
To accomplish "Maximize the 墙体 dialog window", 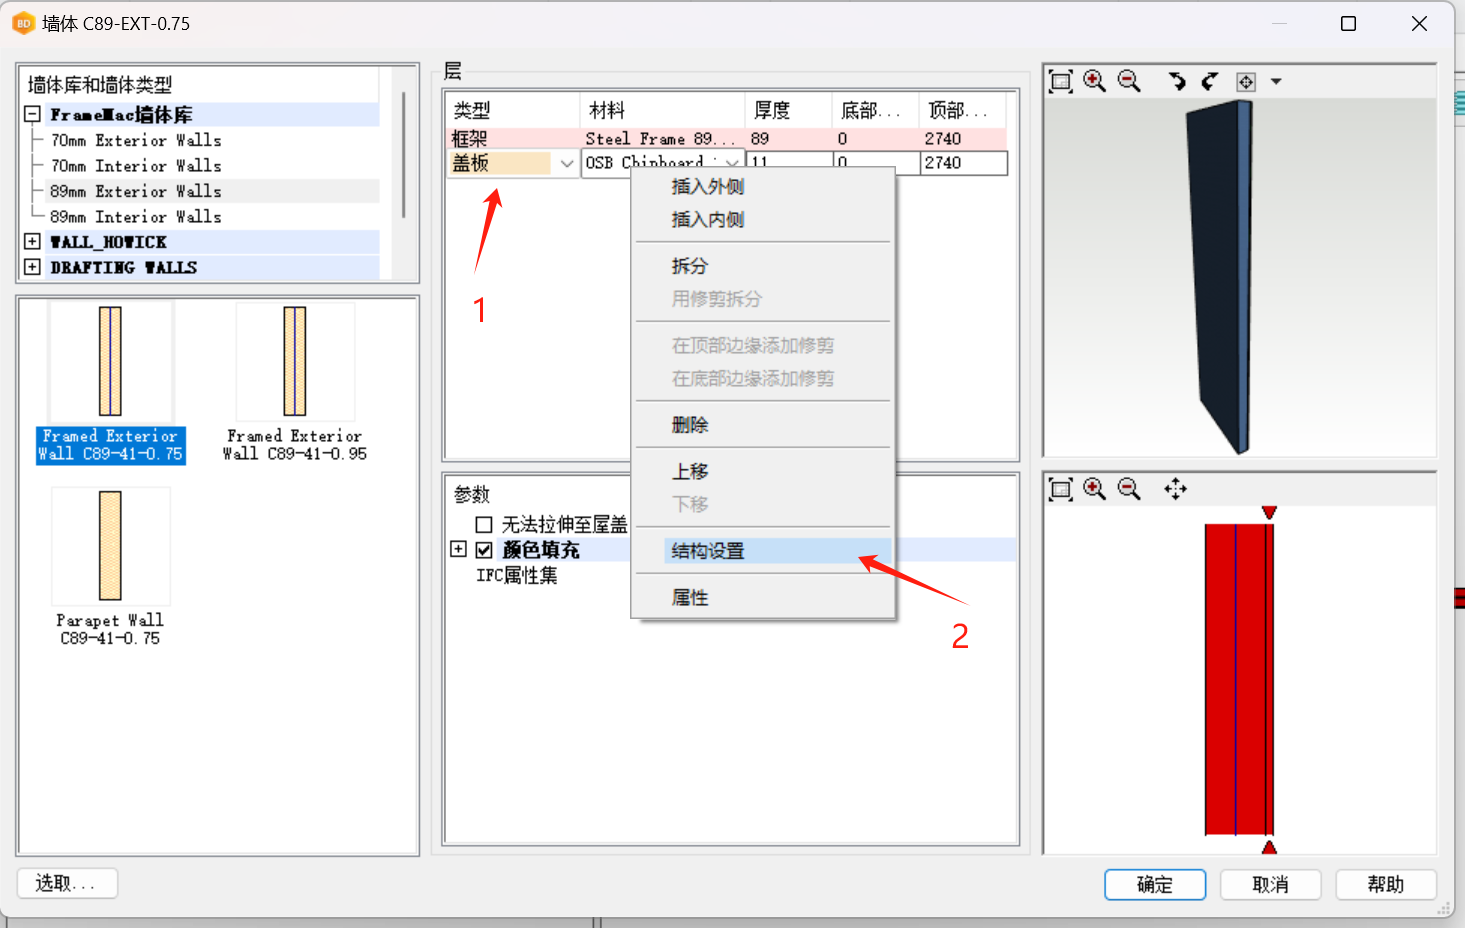I will (1348, 23).
